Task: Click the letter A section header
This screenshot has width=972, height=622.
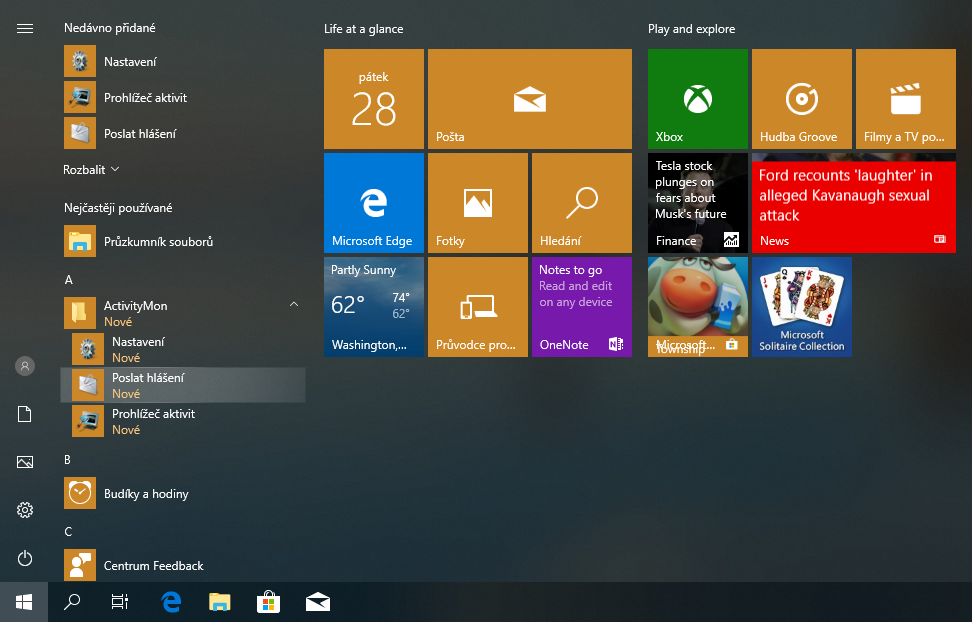Action: click(68, 280)
